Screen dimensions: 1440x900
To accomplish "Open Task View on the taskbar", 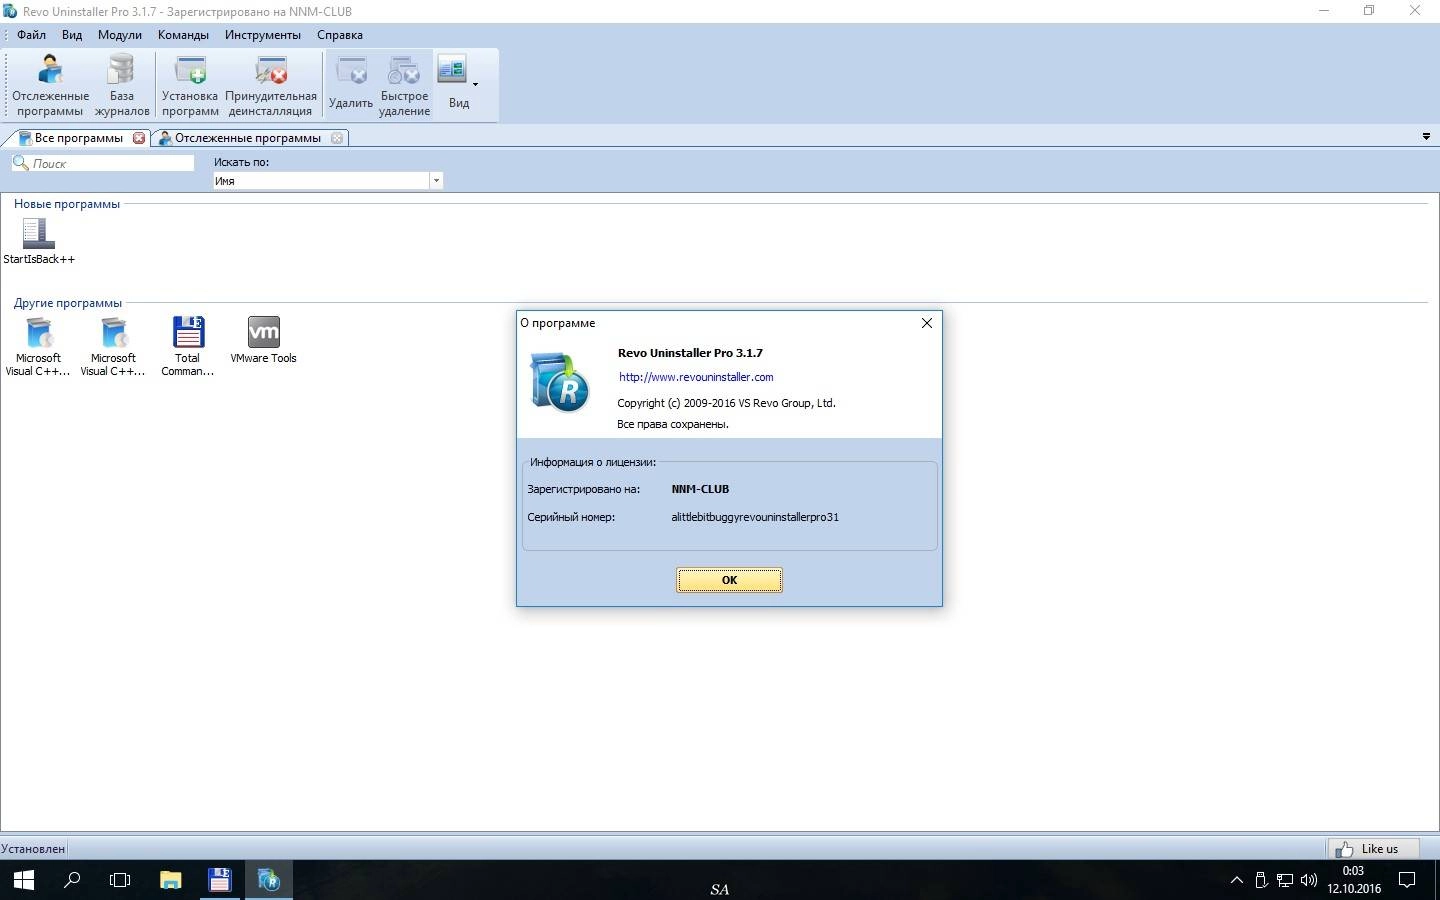I will pyautogui.click(x=120, y=880).
